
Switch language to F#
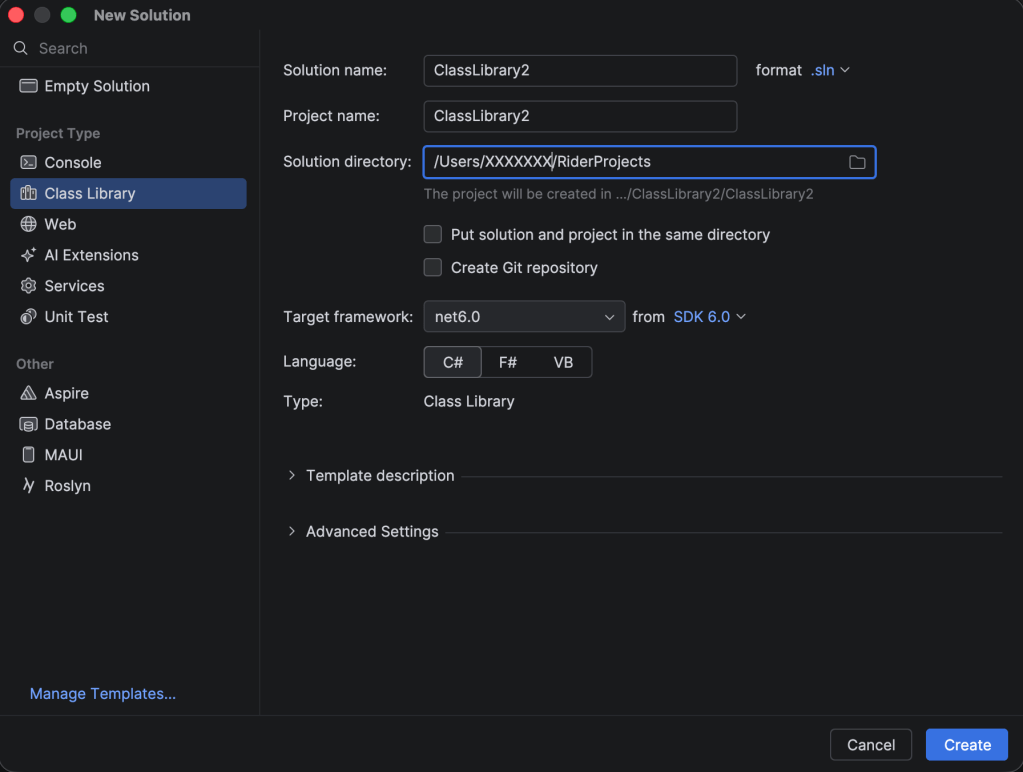point(508,362)
